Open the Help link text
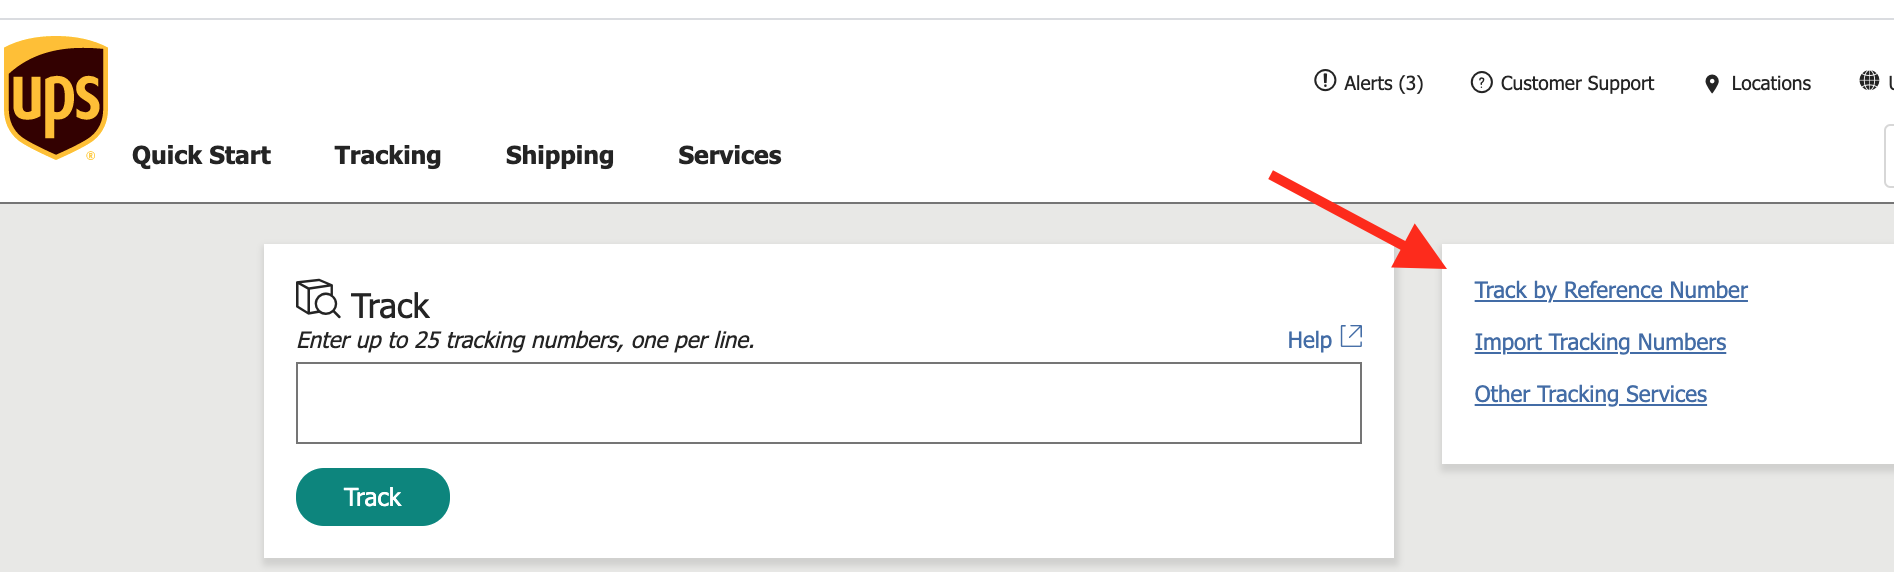Screen dimensions: 1894x572 1309,340
